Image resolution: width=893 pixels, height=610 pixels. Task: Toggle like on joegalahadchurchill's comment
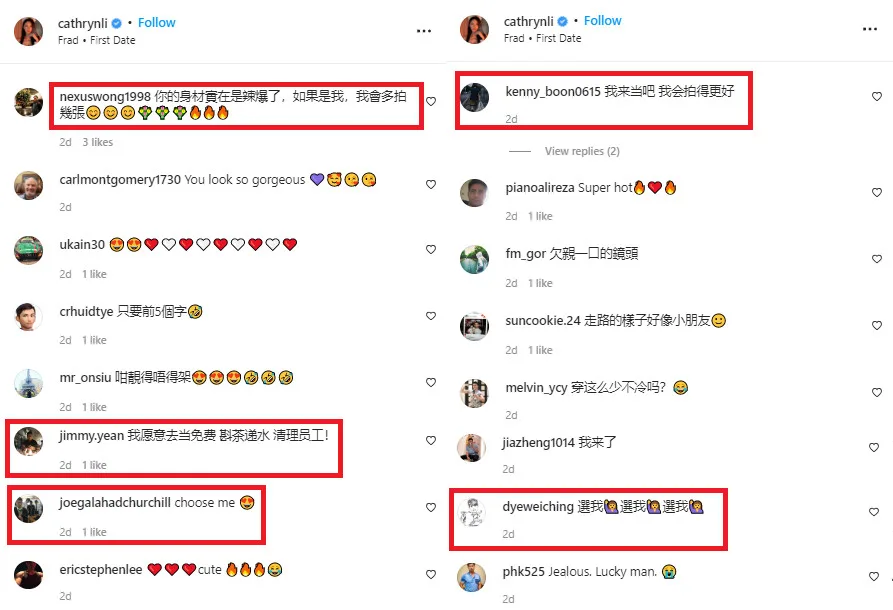(431, 507)
